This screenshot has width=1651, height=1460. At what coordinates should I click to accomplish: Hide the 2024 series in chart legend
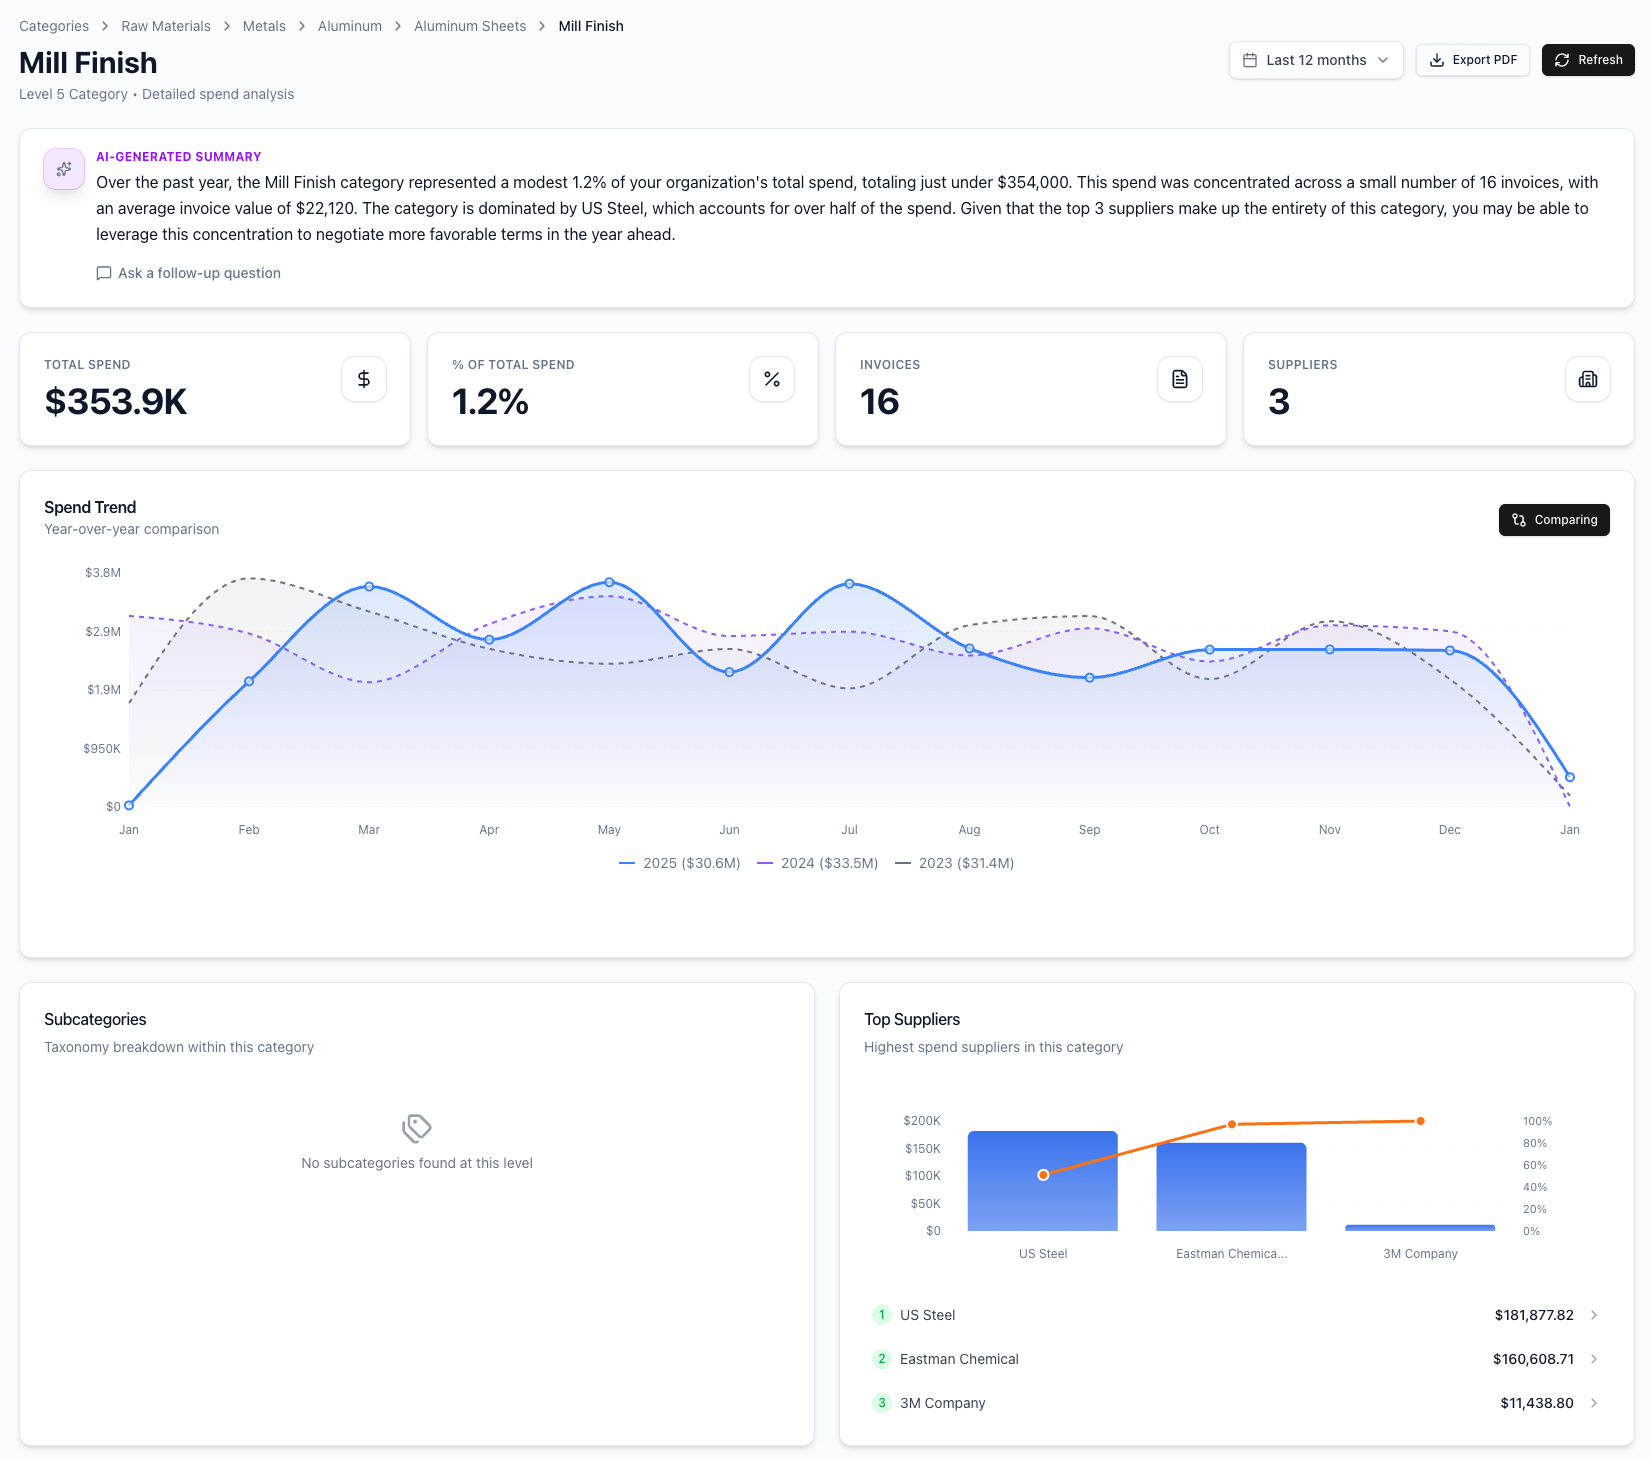click(x=817, y=863)
